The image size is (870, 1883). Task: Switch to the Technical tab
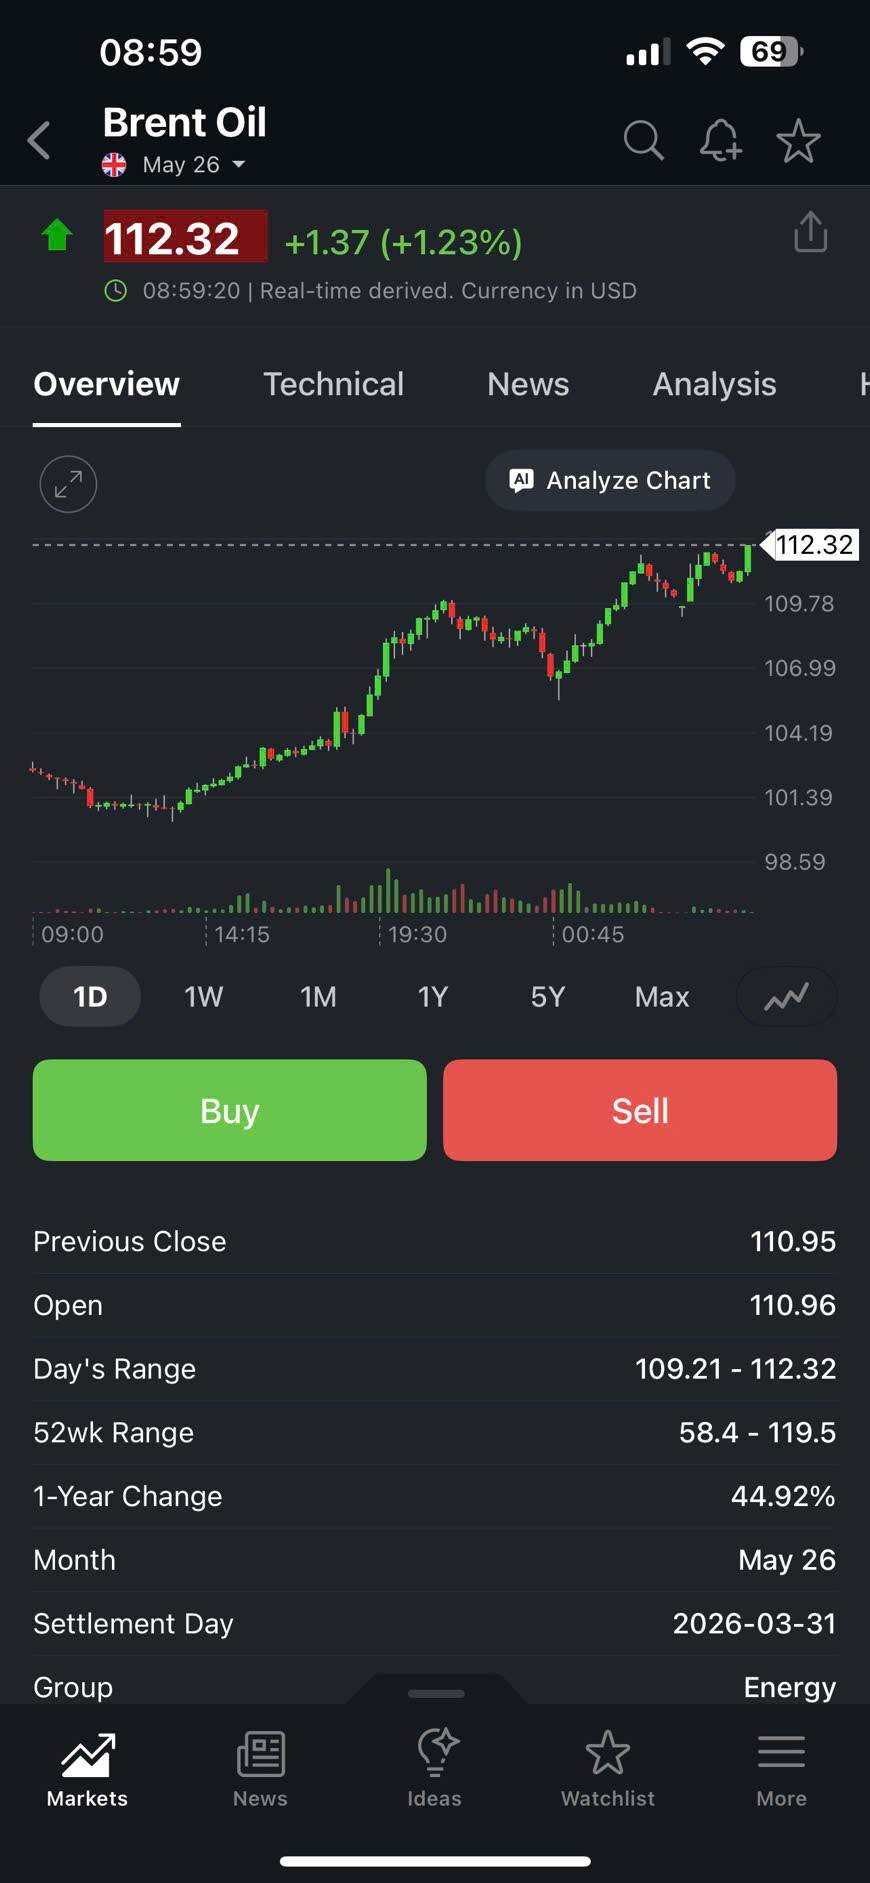coord(333,385)
